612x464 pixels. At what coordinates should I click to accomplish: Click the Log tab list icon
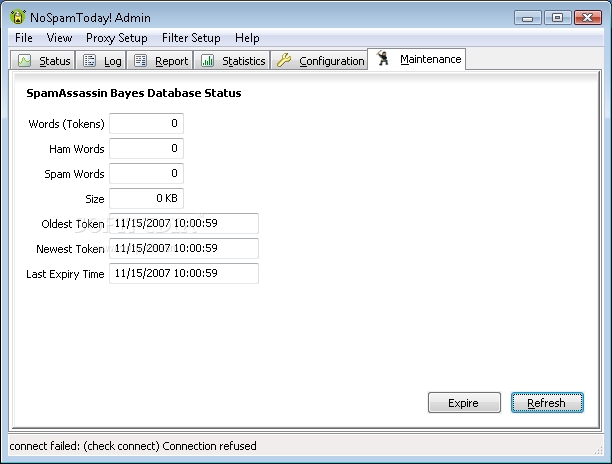pos(89,60)
